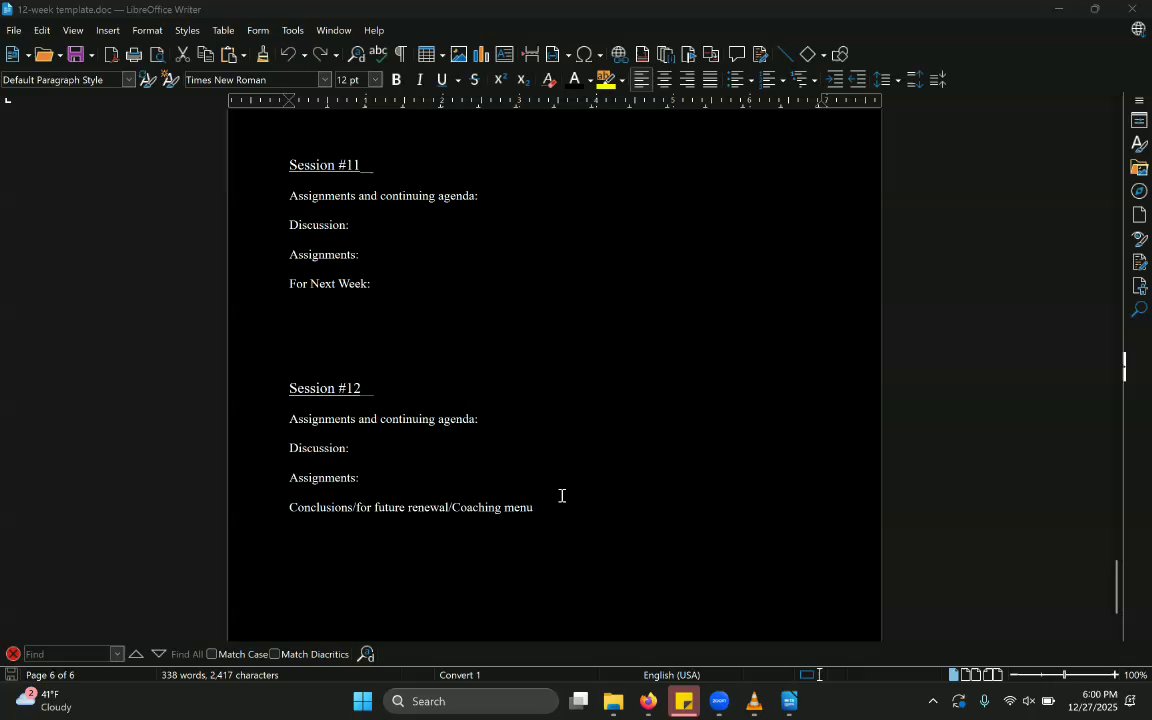Open Sidebar Gallery panel
1152x720 pixels.
tap(1139, 168)
